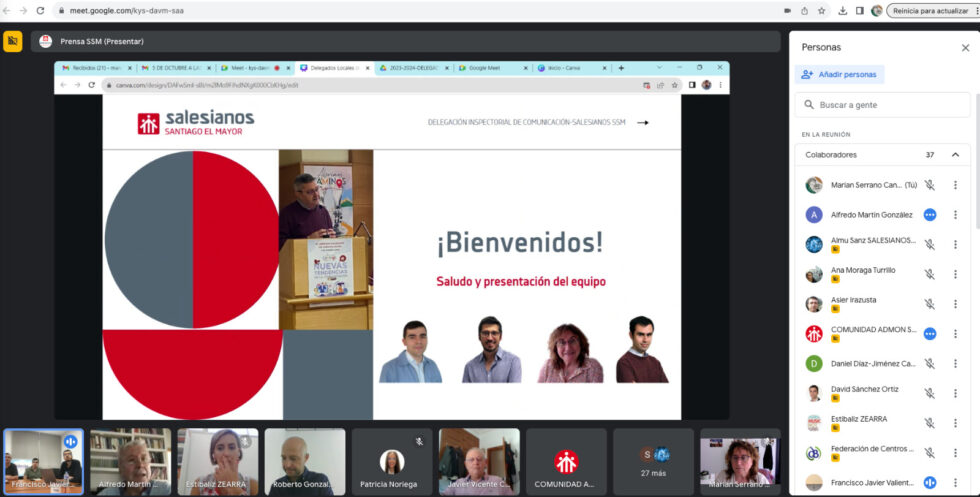Click mute icon for David Sánchez Ortiz

pyautogui.click(x=929, y=393)
